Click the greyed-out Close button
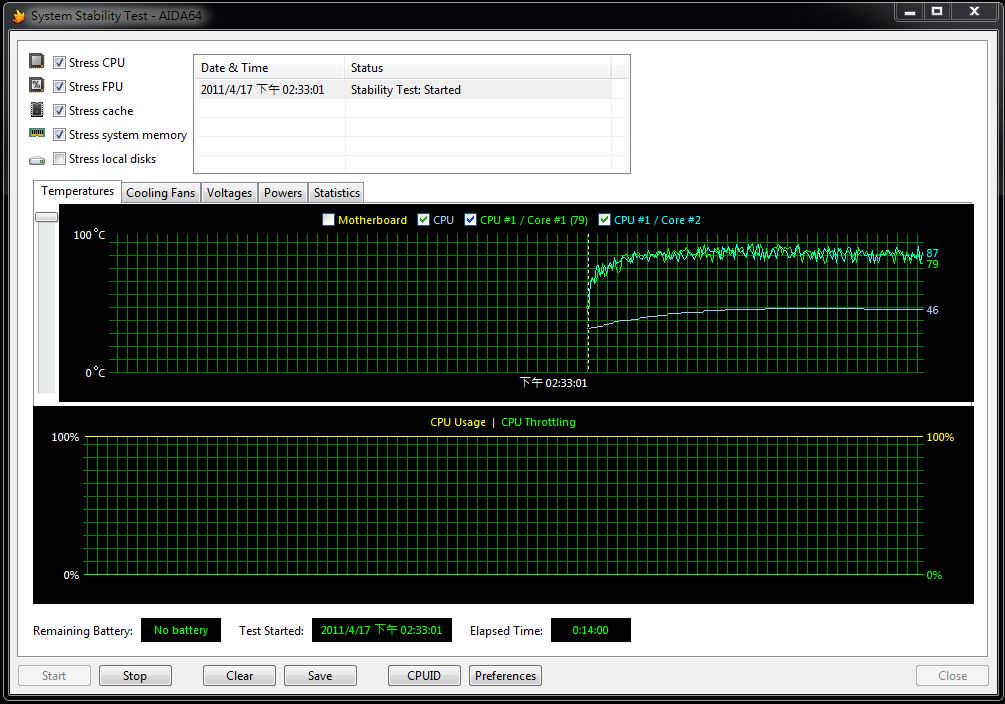This screenshot has height=704, width=1005. pos(952,676)
